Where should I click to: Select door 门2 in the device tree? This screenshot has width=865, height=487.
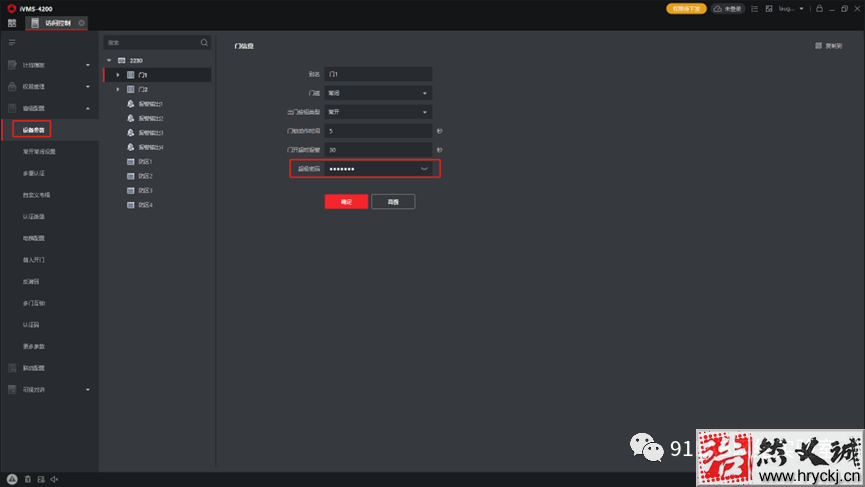[x=143, y=89]
